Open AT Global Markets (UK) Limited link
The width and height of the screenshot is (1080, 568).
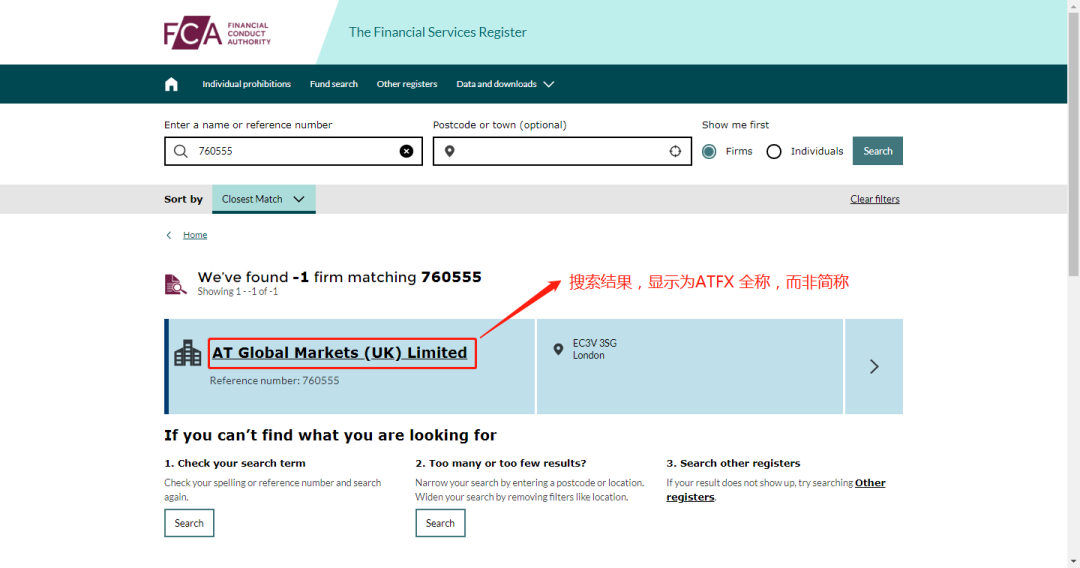(x=340, y=353)
